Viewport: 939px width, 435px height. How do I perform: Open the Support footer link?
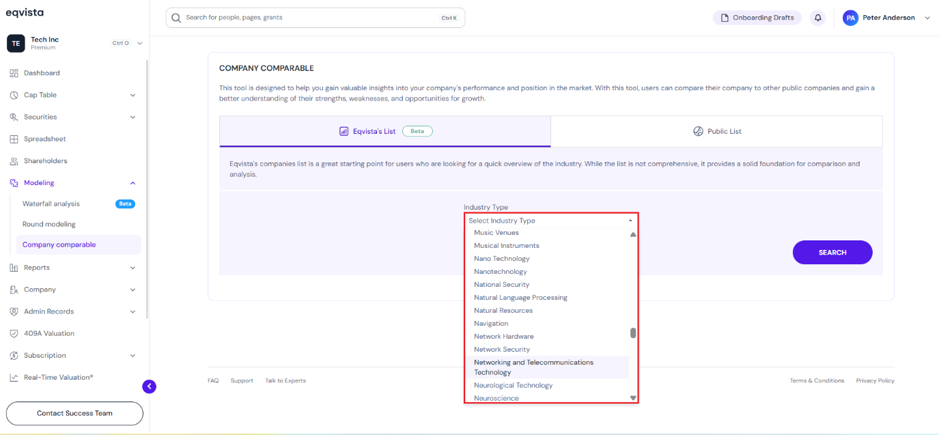coord(242,380)
